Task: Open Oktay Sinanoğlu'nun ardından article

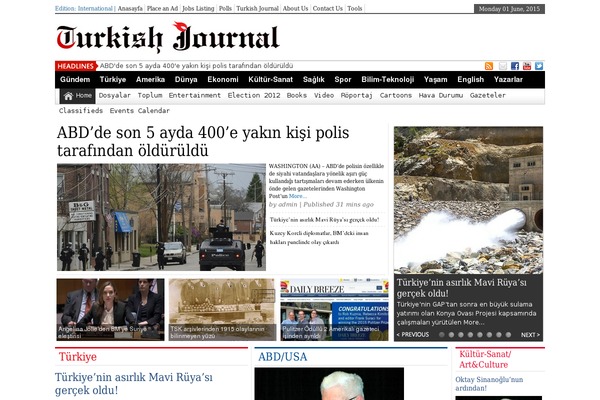Action: pyautogui.click(x=489, y=384)
